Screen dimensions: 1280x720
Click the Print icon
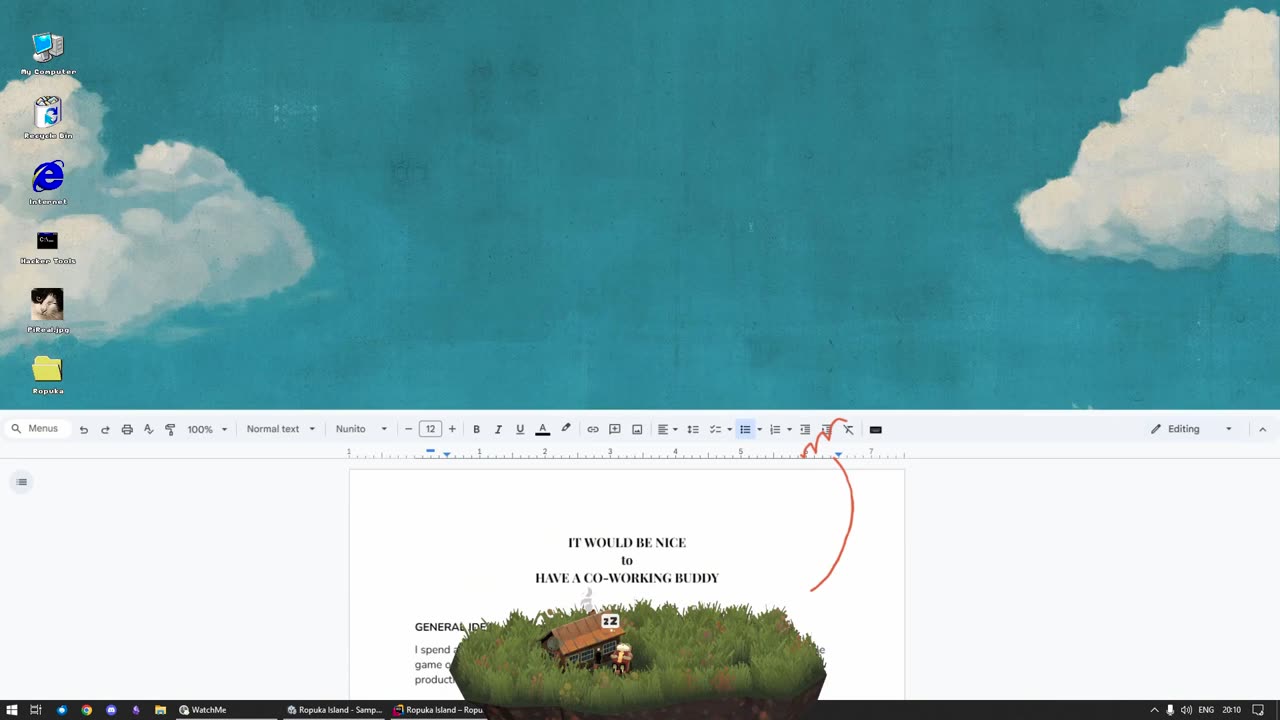[x=127, y=430]
